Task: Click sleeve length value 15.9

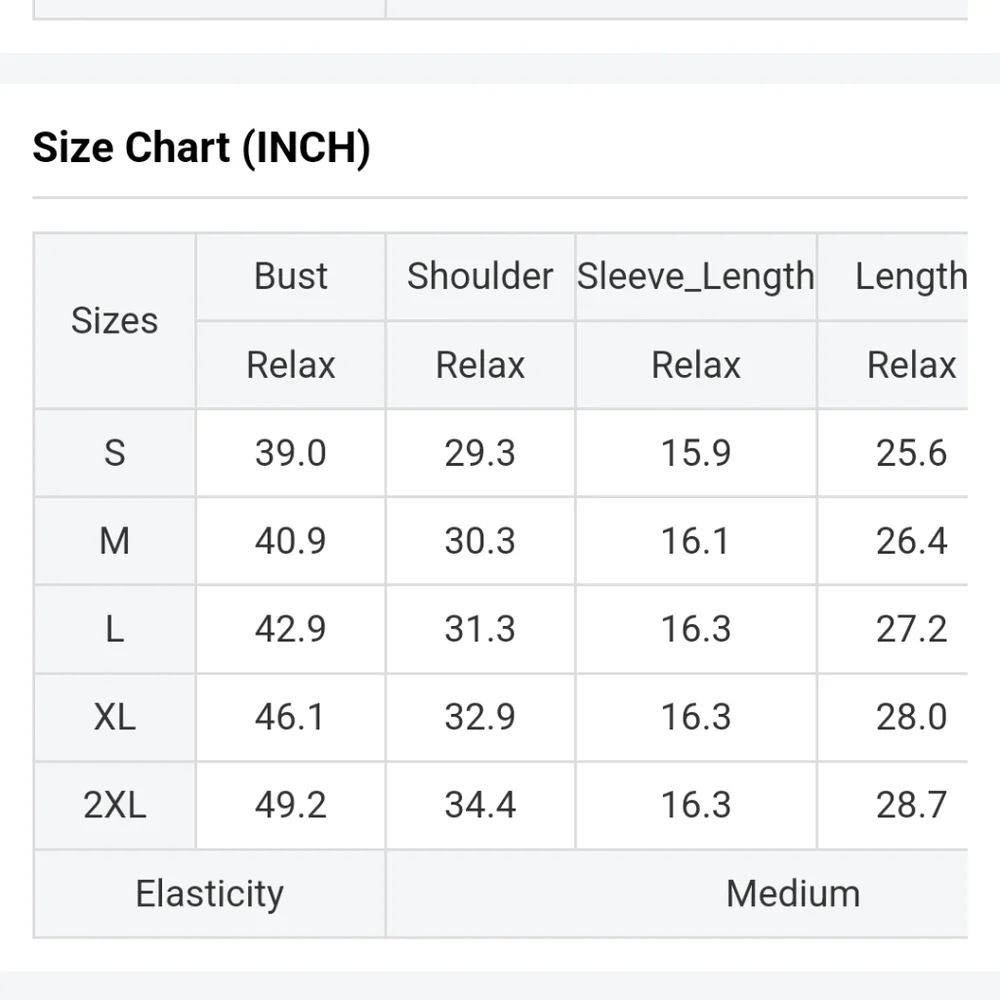Action: tap(696, 453)
